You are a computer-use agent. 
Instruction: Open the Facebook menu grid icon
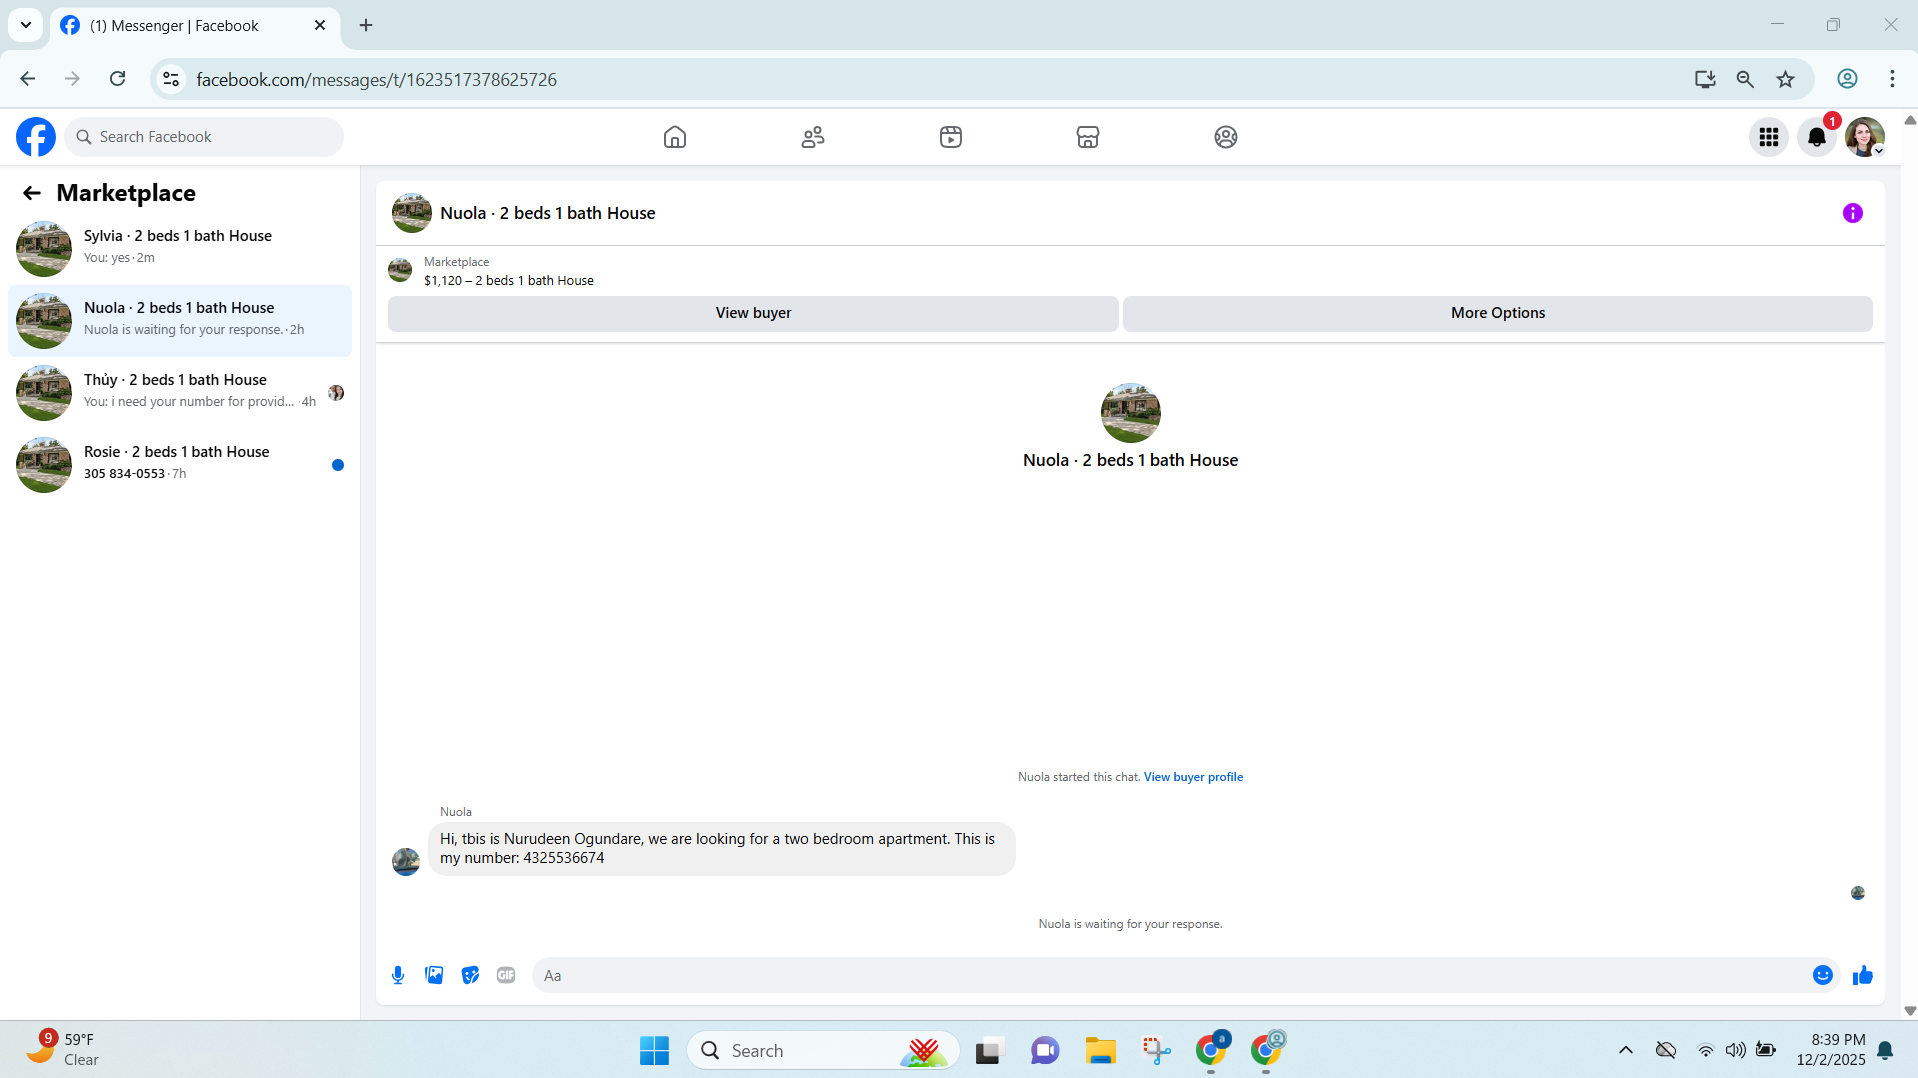pos(1769,137)
